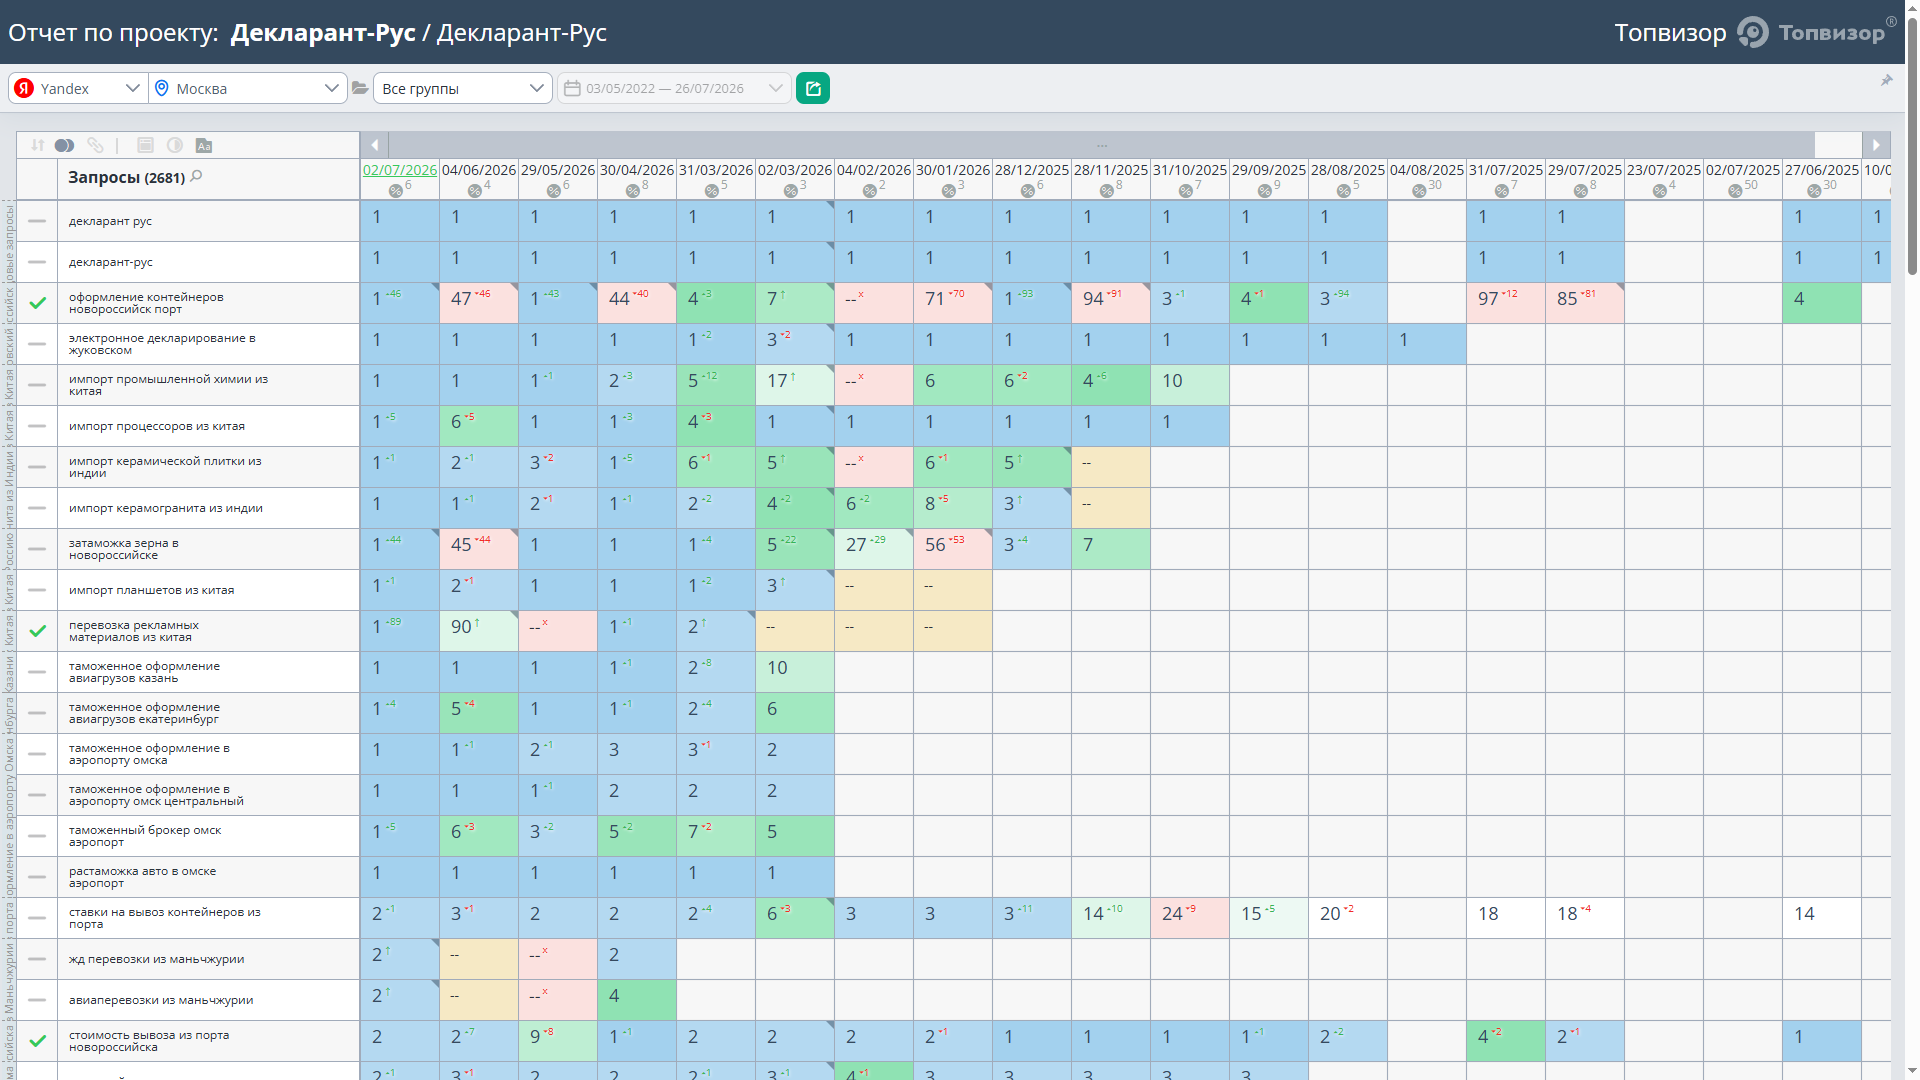Screen dimensions: 1920x1080
Task: Click the 'Топвизор' text link in header
Action: click(x=1670, y=32)
